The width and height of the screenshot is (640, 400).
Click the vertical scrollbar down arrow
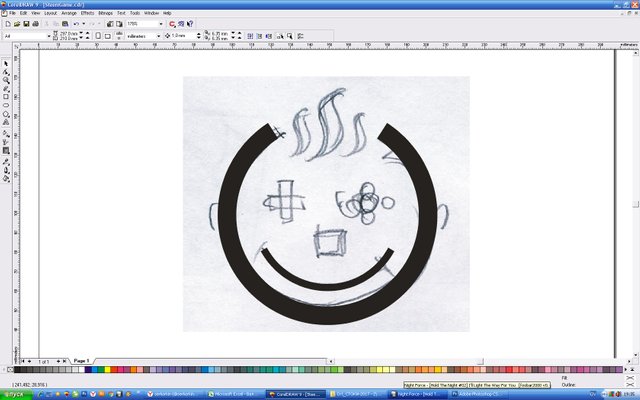pyautogui.click(x=636, y=356)
